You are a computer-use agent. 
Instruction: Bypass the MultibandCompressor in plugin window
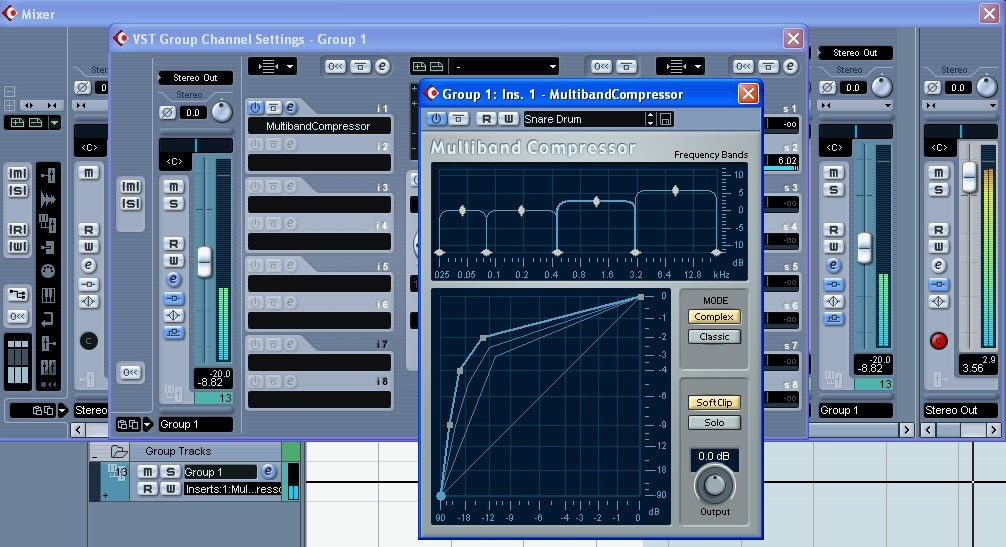click(x=458, y=119)
